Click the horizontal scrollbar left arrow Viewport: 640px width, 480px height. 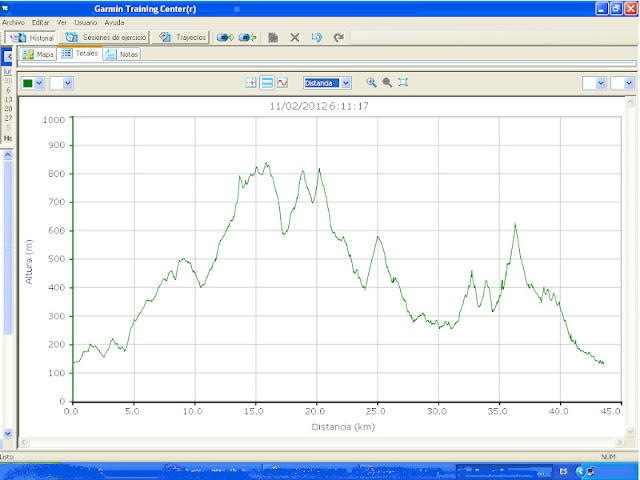click(24, 442)
